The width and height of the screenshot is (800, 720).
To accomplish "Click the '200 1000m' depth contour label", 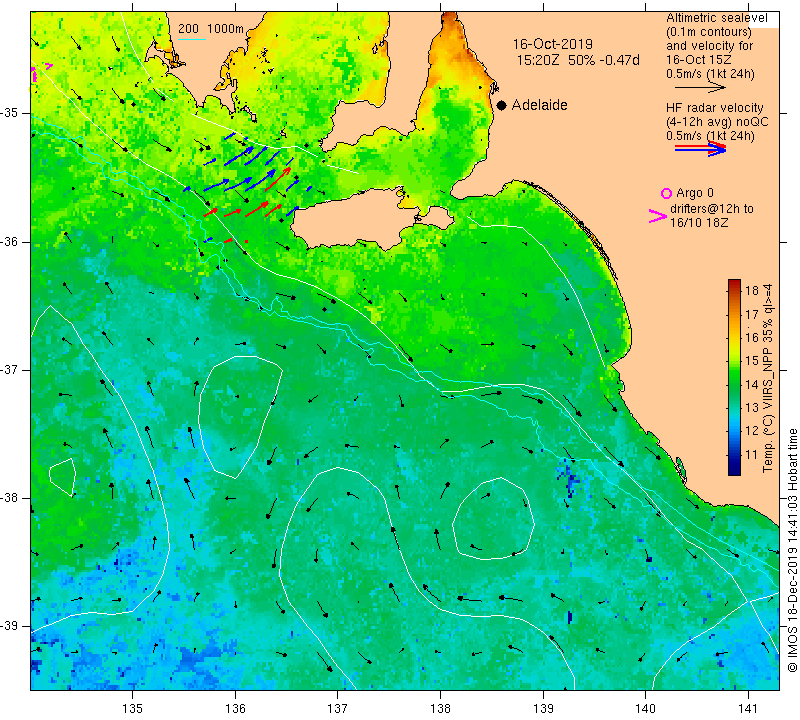I will click(211, 29).
